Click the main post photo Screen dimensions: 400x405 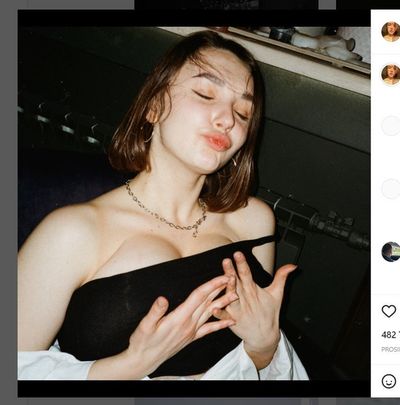pos(194,203)
